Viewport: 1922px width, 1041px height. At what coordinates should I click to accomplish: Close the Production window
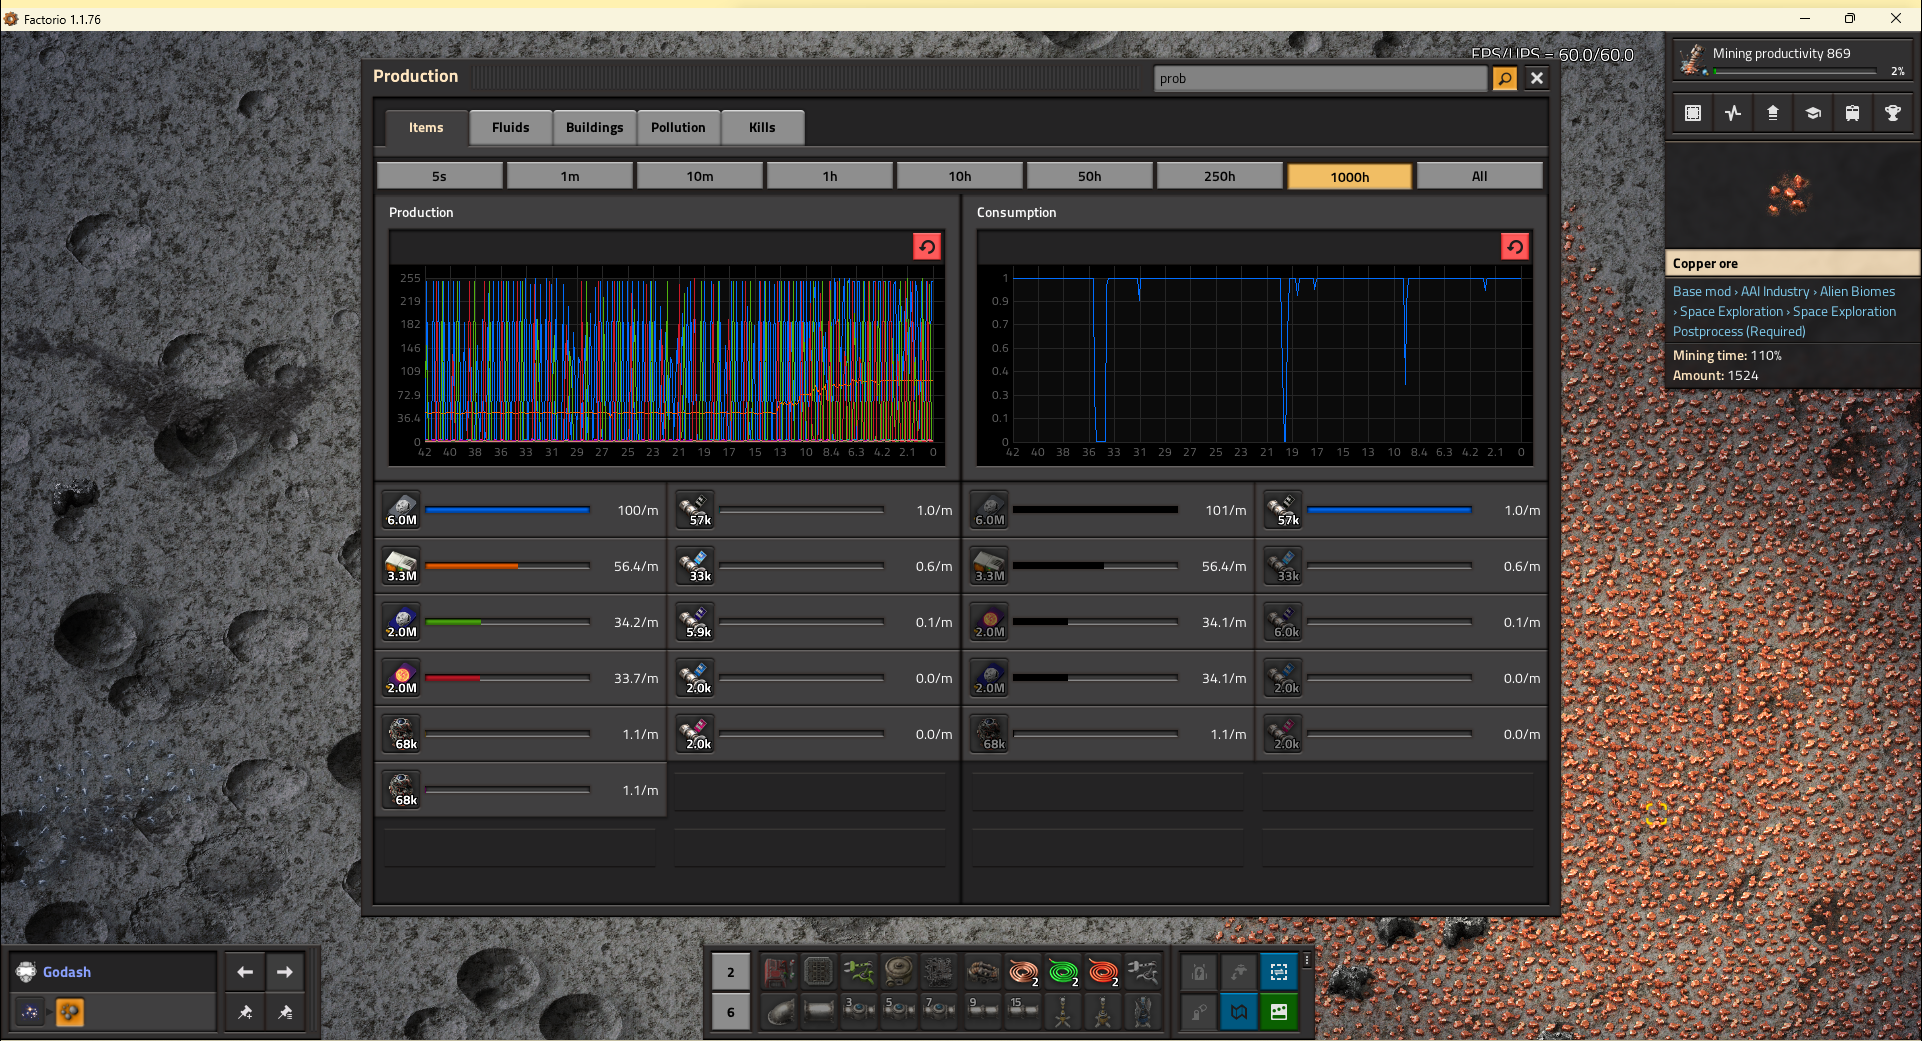1537,78
